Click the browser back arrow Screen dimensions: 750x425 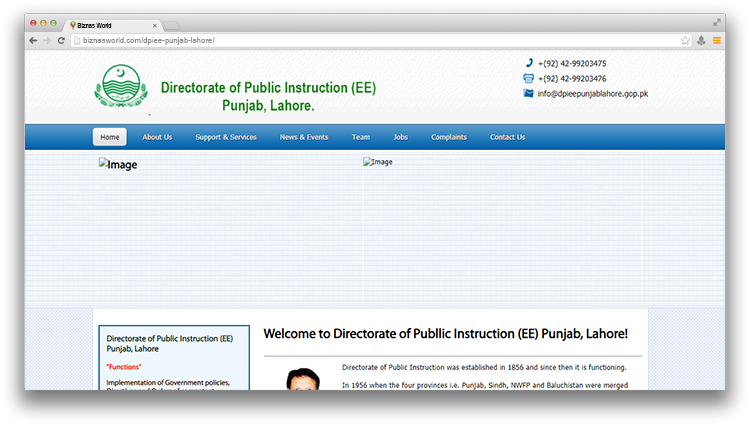tap(33, 40)
